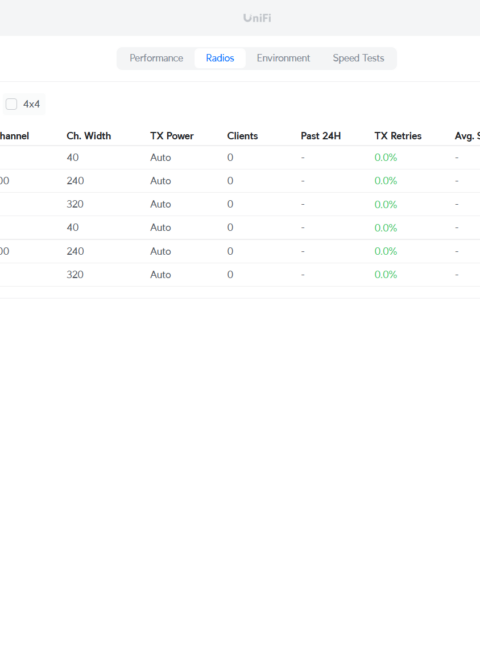Select first row with 40 channel width
Screen dimensions: 480x650
pyautogui.click(x=240, y=158)
